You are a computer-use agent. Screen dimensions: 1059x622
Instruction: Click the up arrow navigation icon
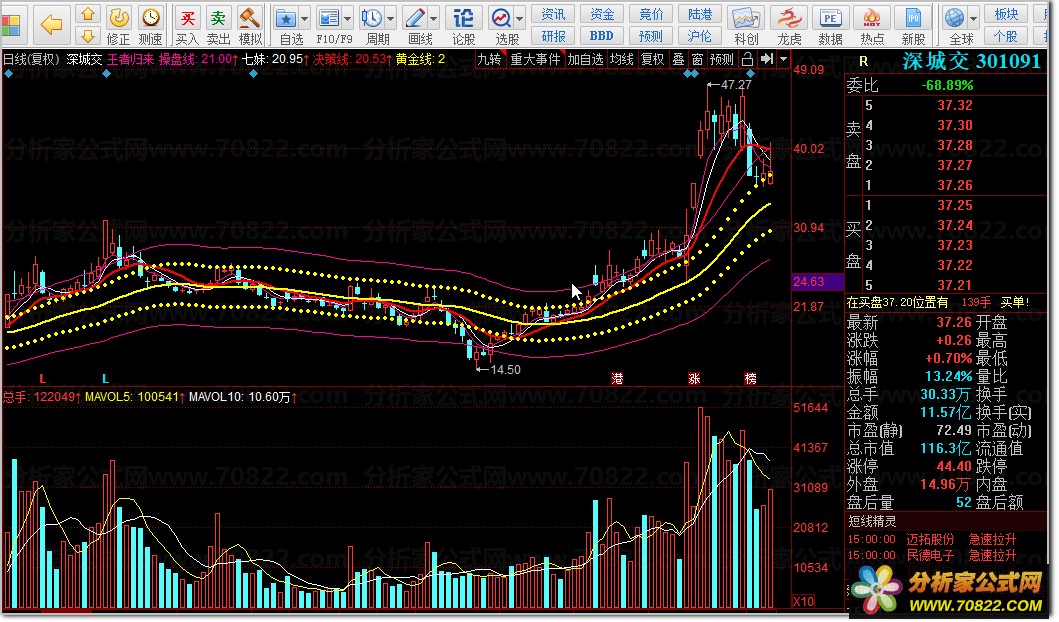(87, 14)
